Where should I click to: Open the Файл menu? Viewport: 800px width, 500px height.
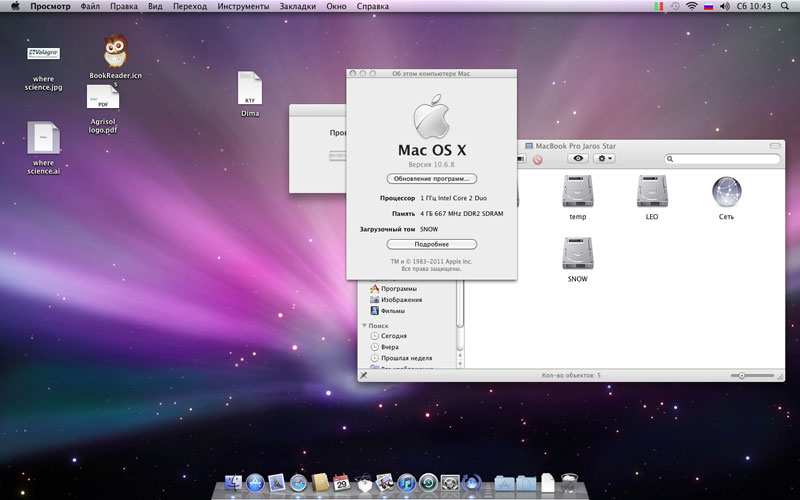(90, 6)
